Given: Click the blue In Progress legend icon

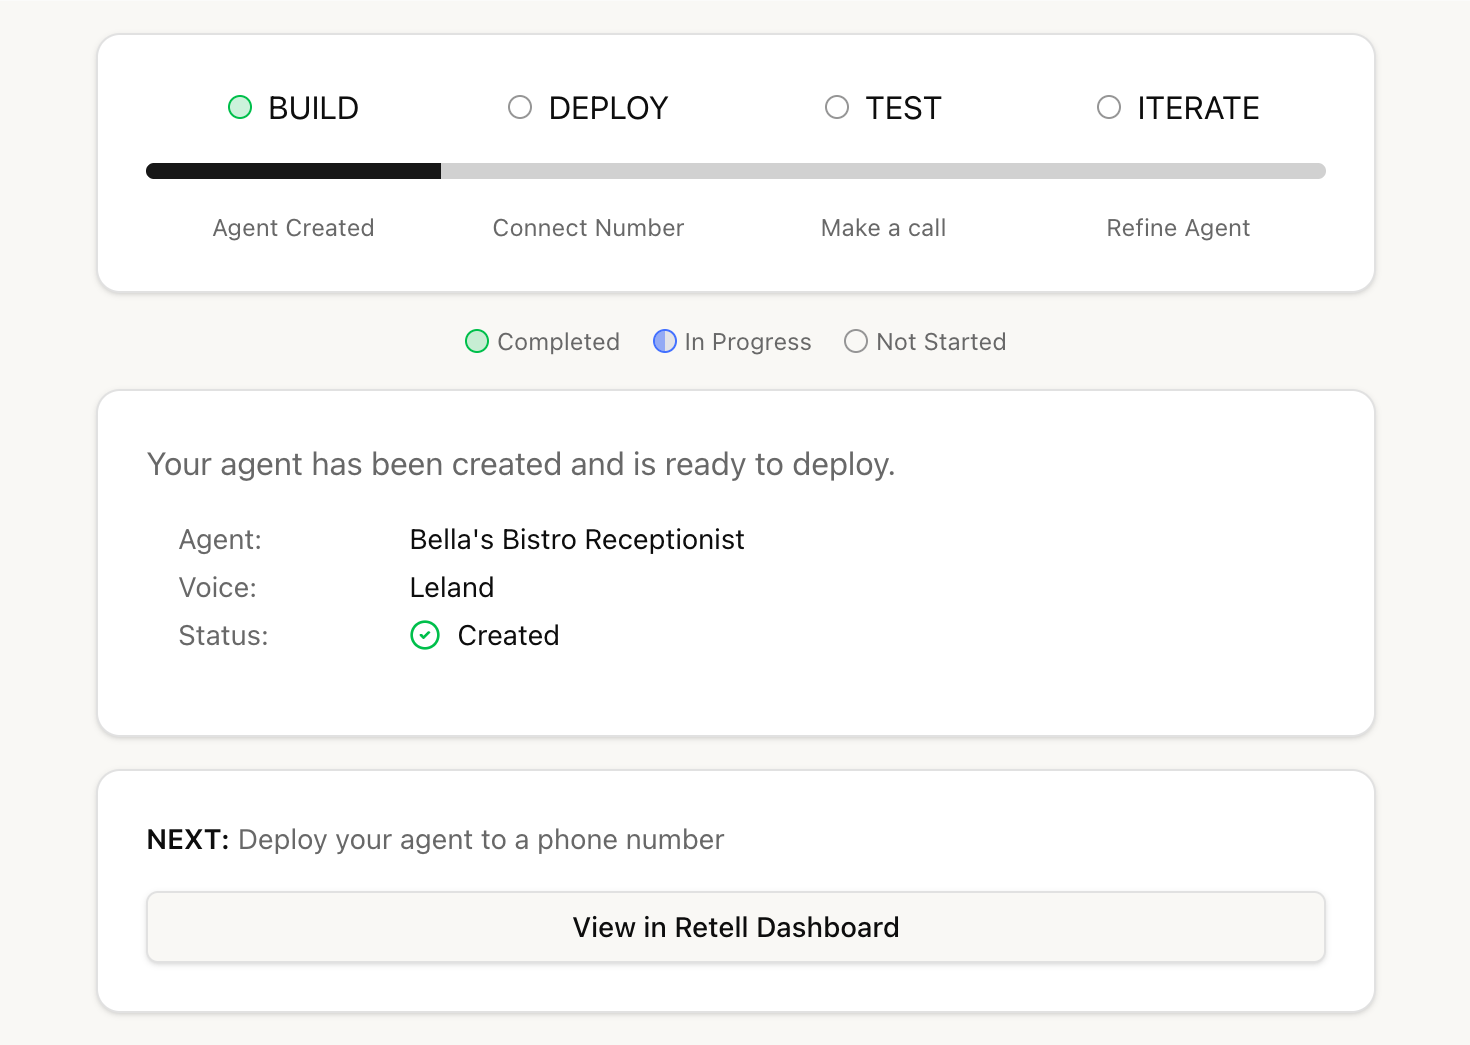Looking at the screenshot, I should 665,341.
